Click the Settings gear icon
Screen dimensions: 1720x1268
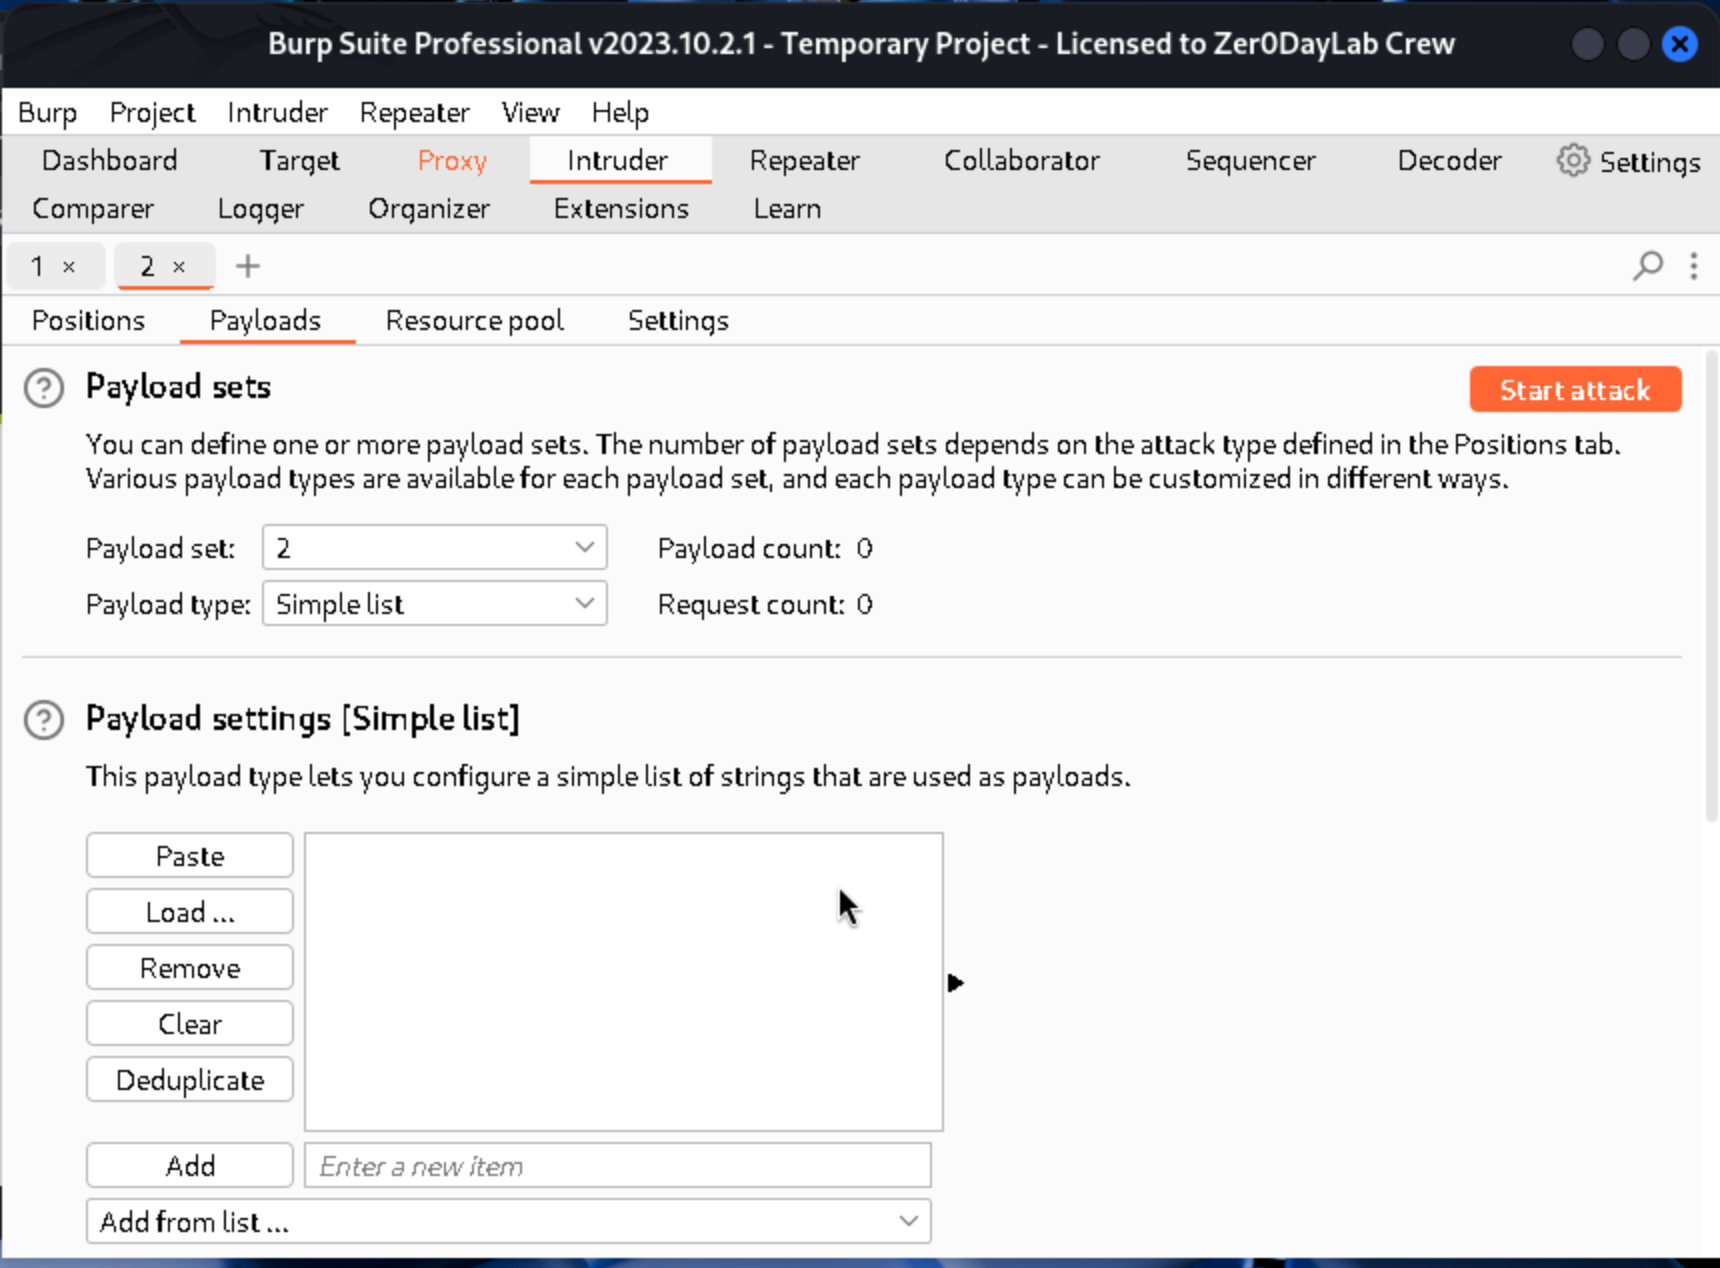(x=1573, y=161)
